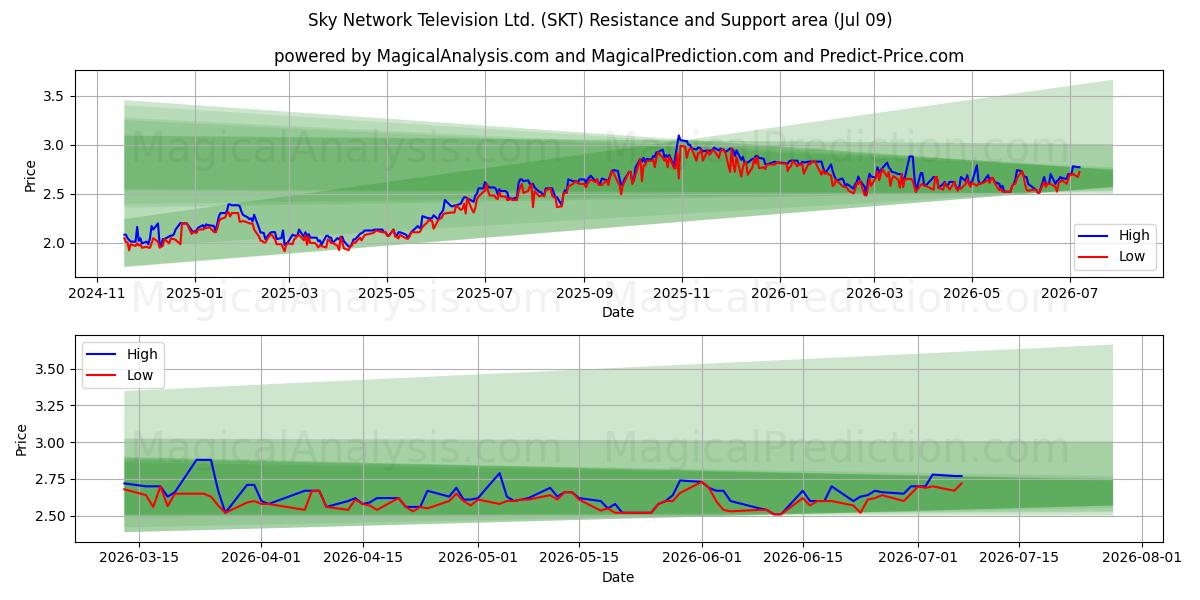Image resolution: width=1200 pixels, height=600 pixels.
Task: Click the Low legend entry in bottom chart
Action: coord(122,375)
